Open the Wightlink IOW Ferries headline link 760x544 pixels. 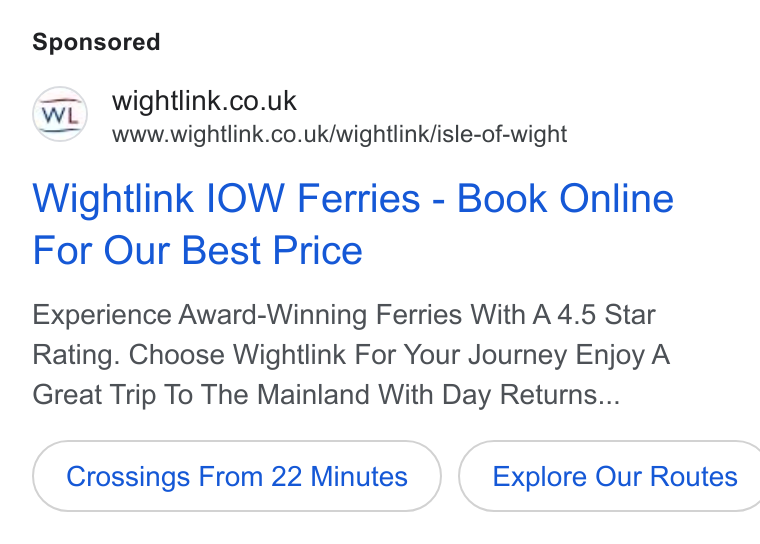tap(353, 224)
